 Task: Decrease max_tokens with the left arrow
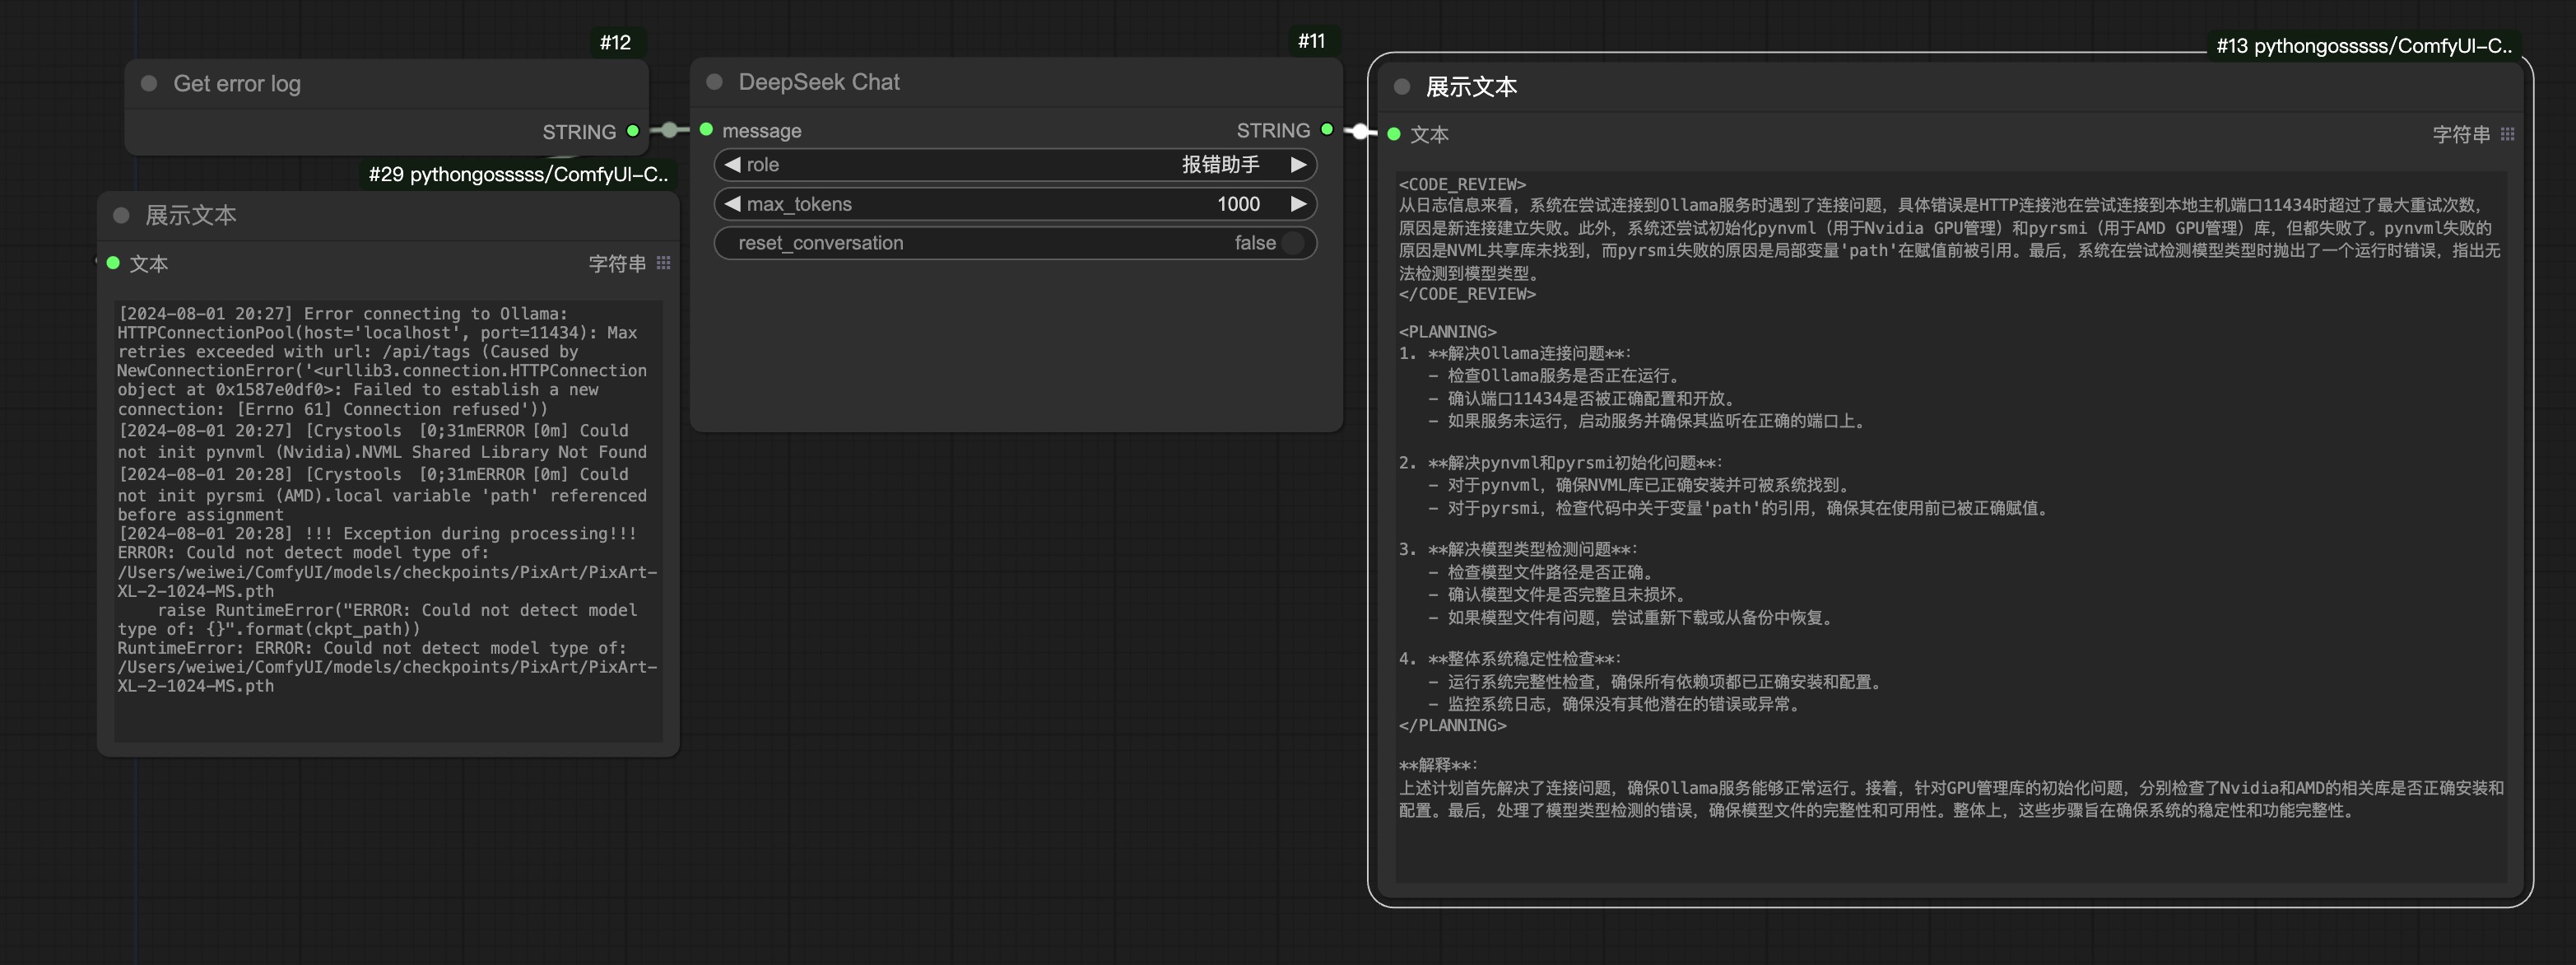732,204
